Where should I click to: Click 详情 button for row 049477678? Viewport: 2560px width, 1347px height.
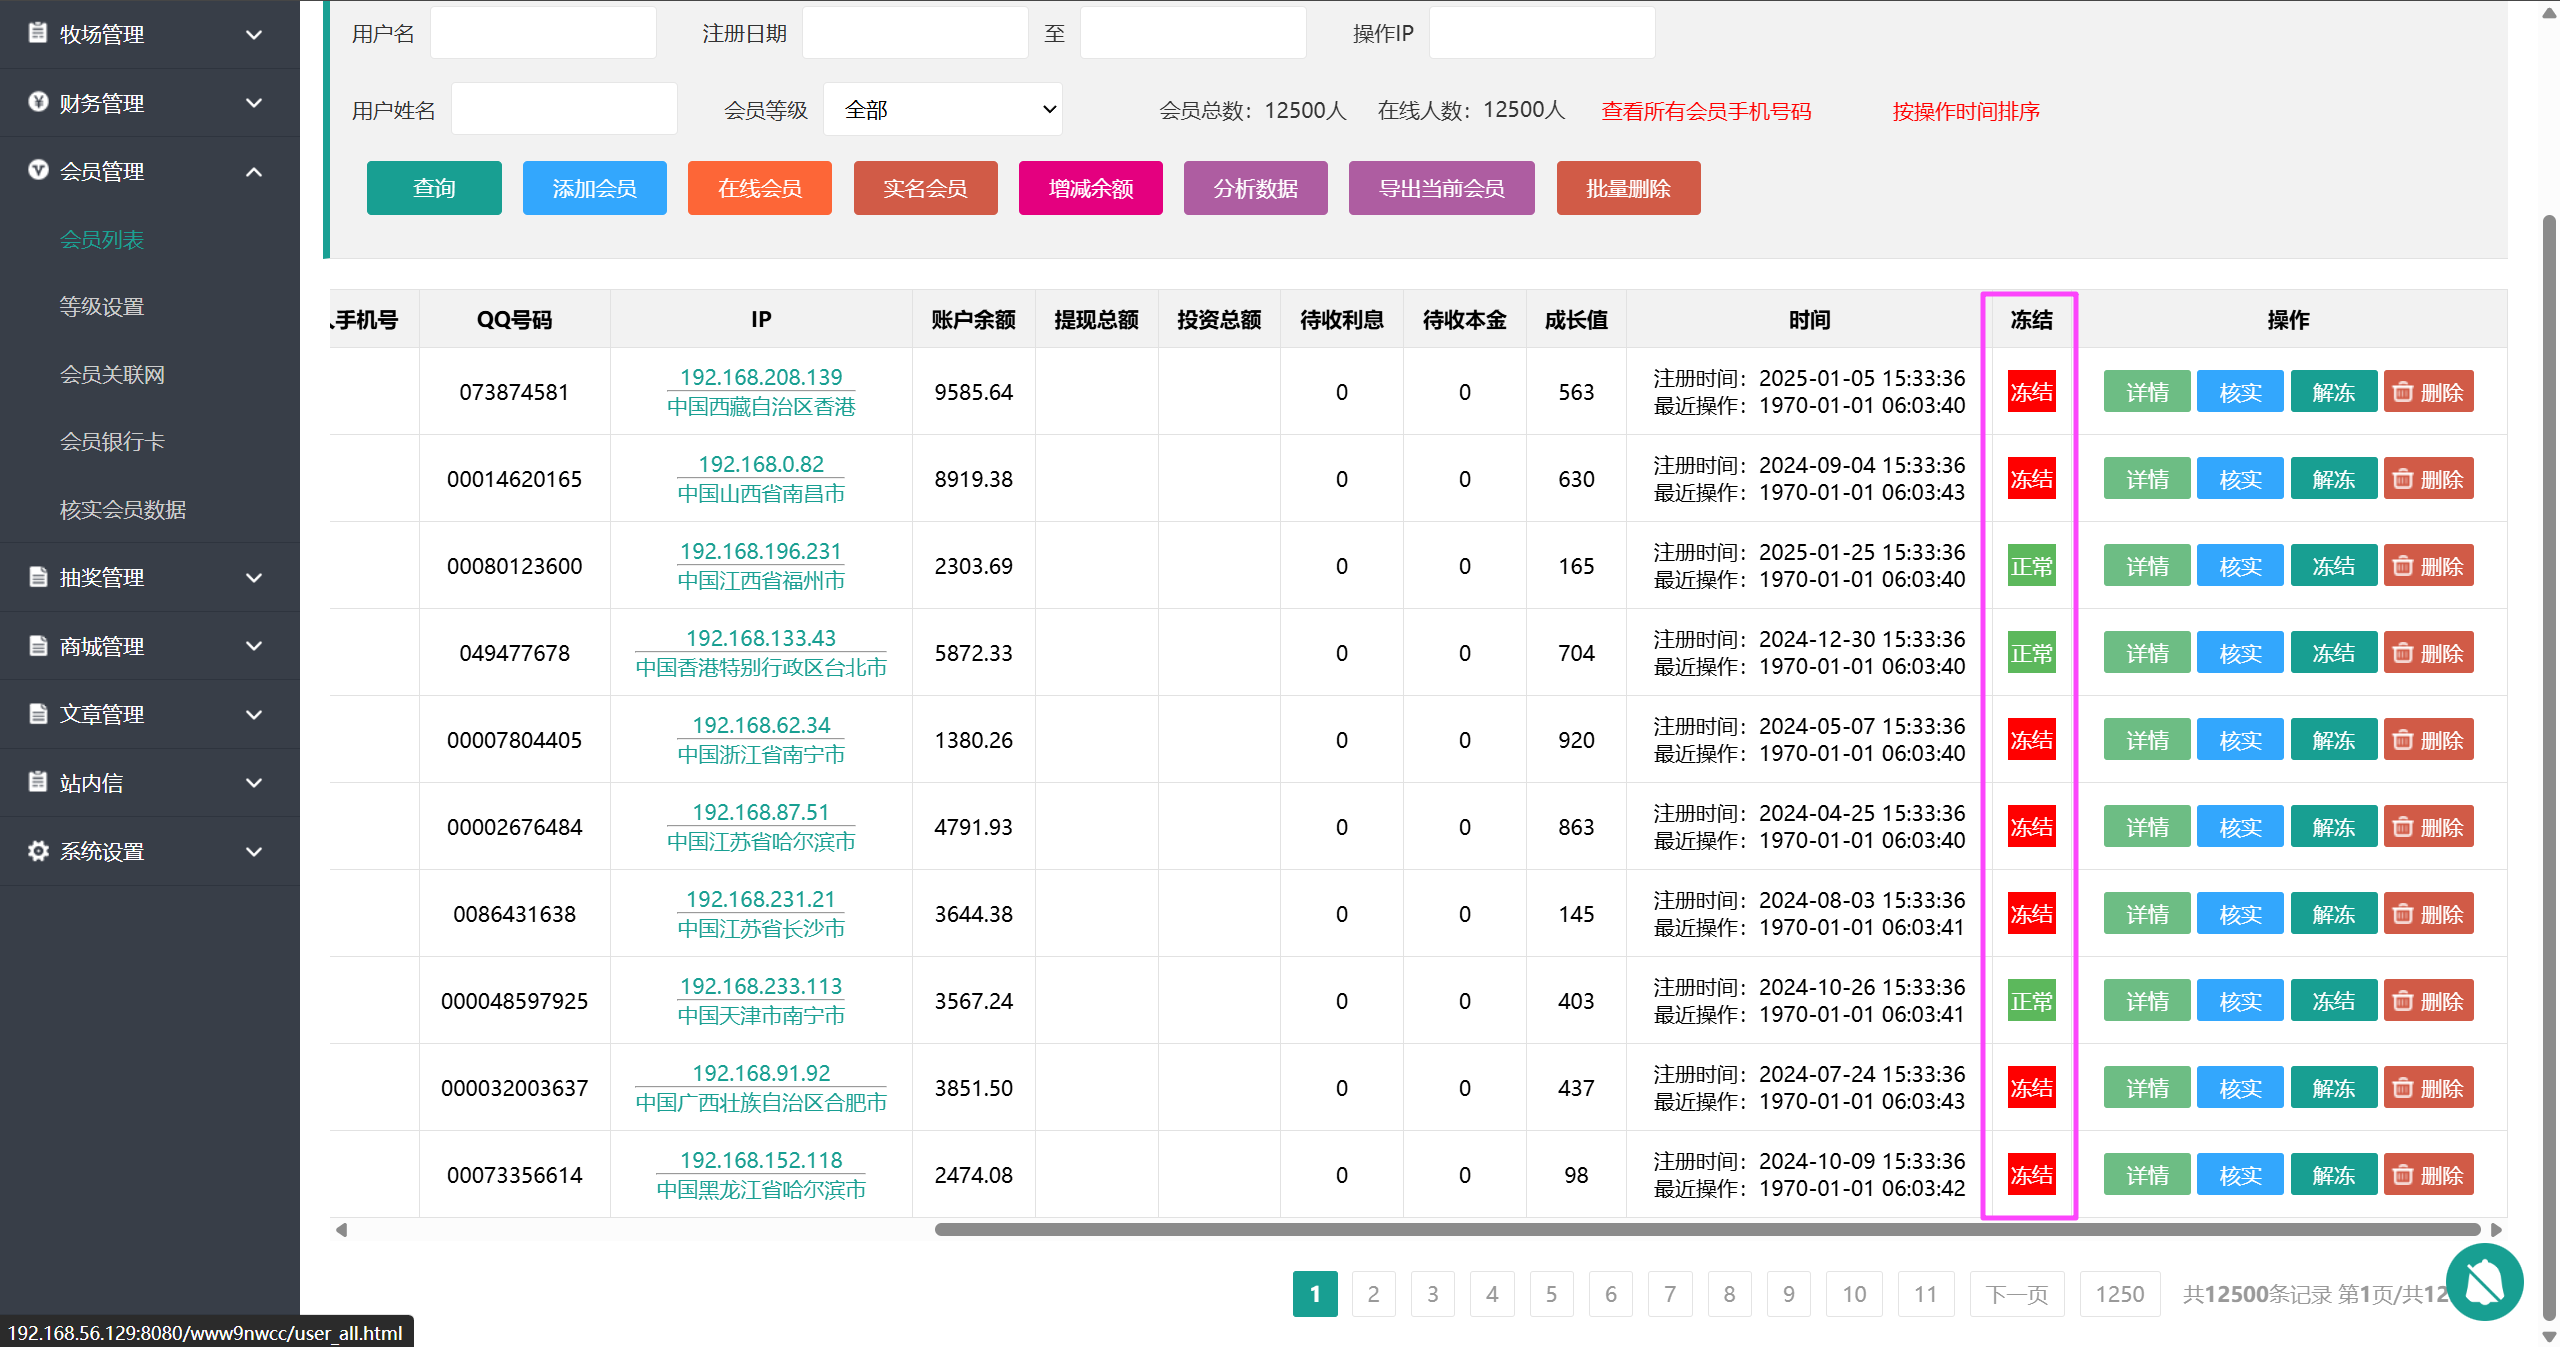coord(2147,653)
